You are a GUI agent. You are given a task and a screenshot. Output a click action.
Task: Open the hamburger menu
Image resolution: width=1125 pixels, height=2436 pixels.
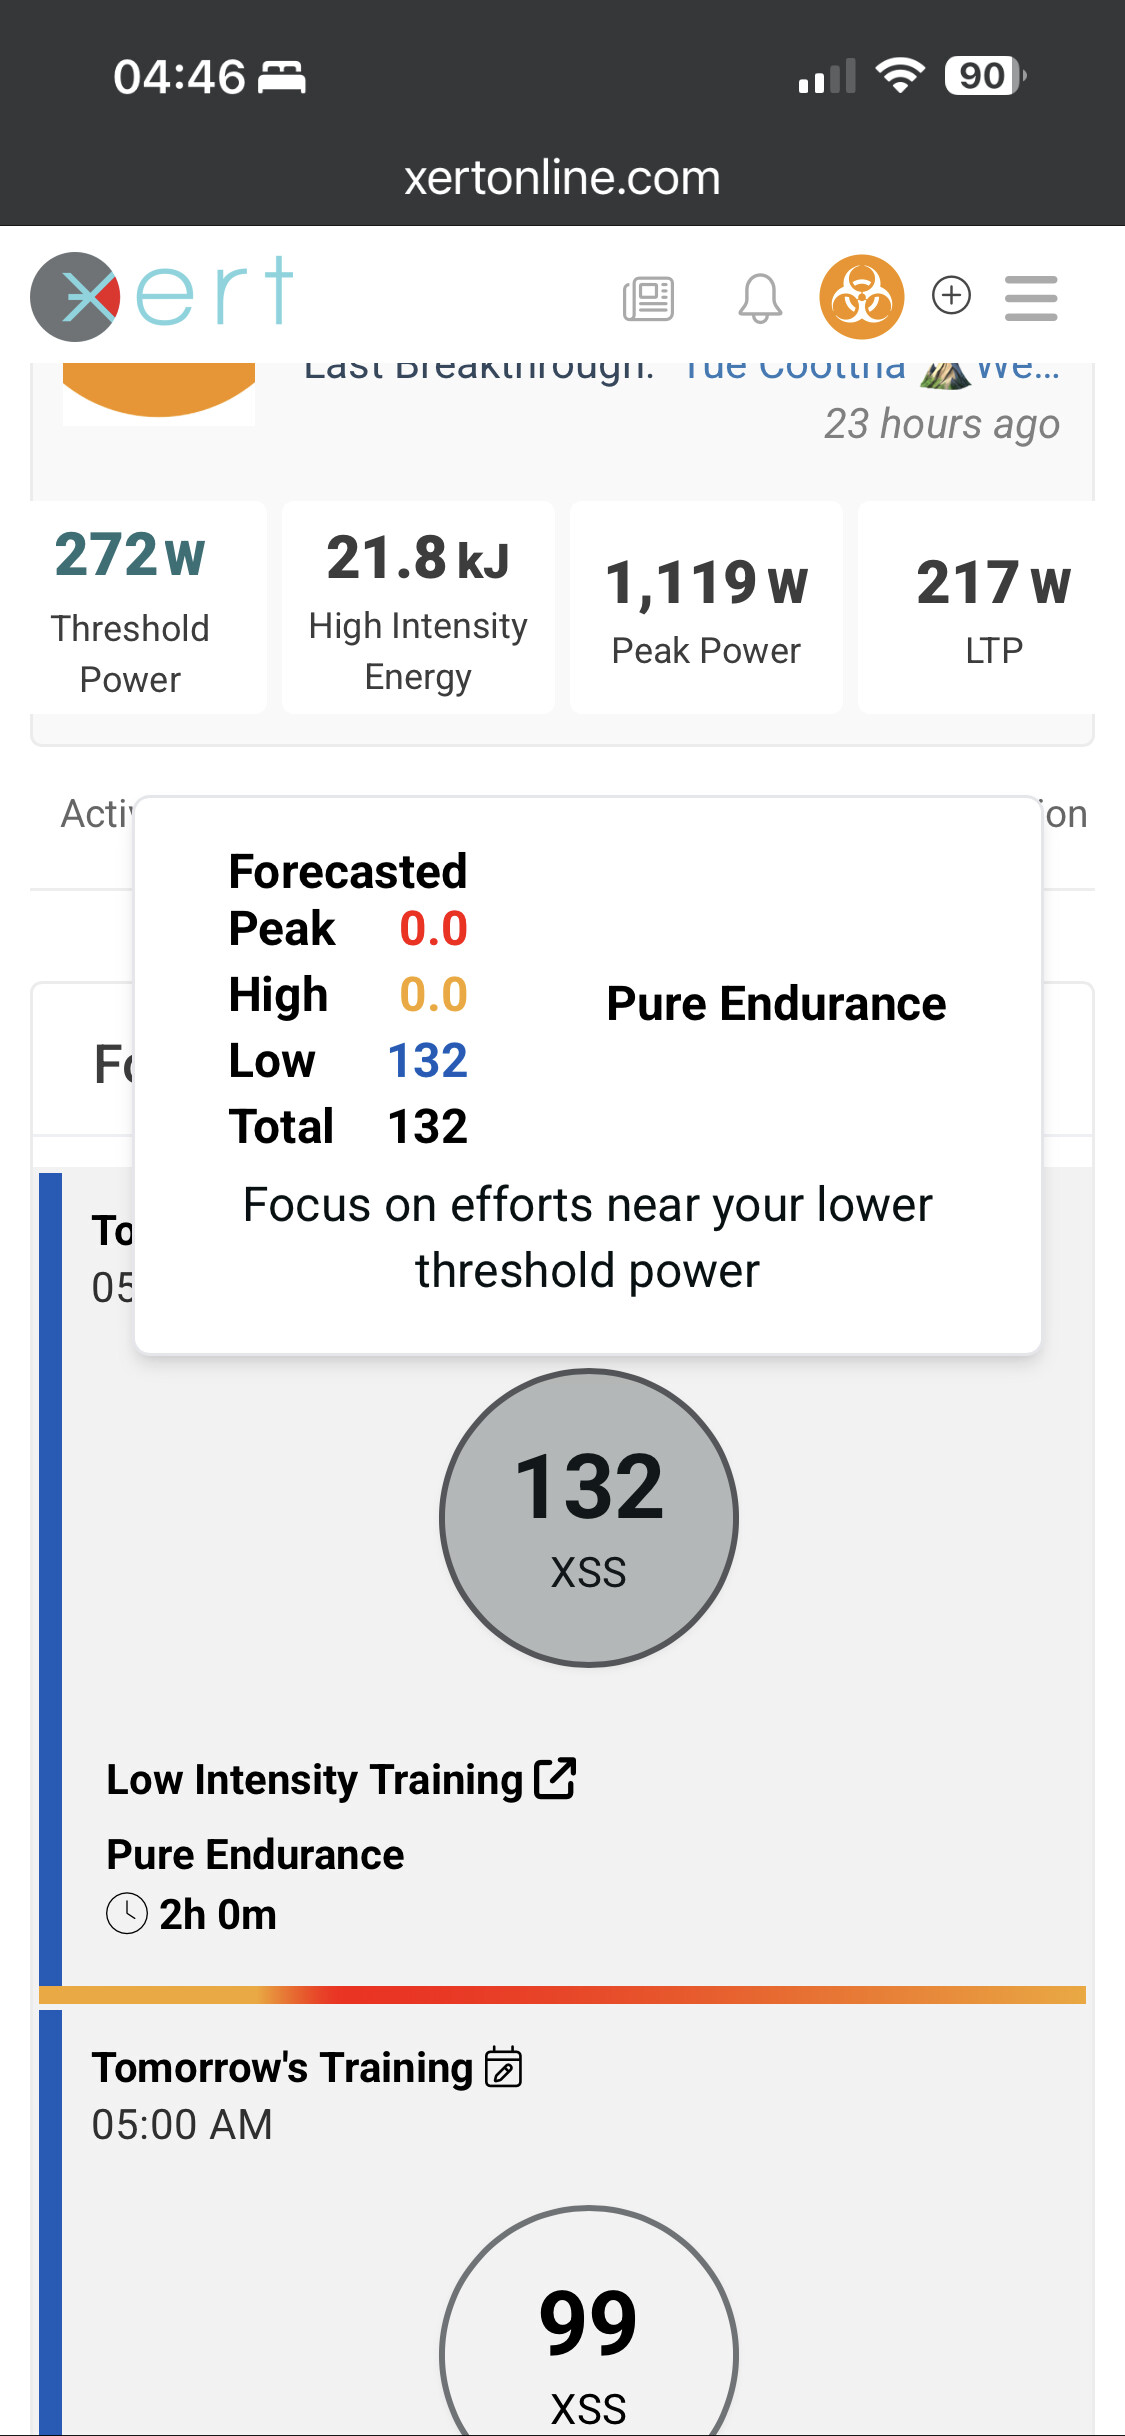click(1031, 298)
